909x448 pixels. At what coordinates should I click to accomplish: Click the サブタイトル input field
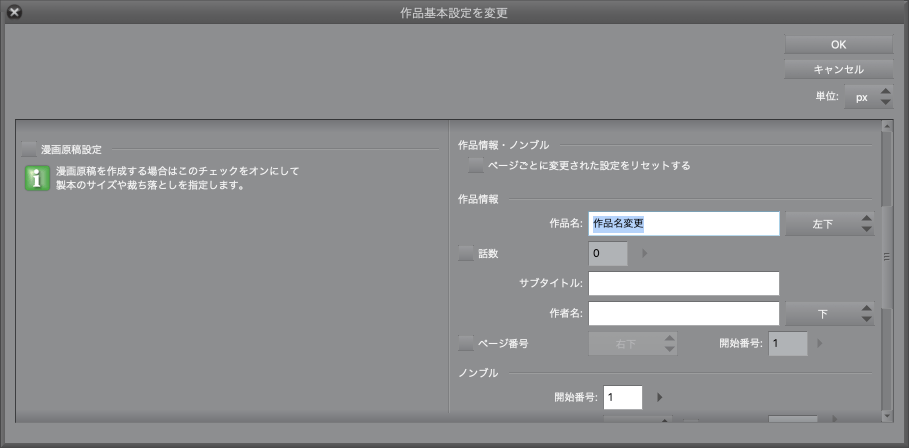[x=684, y=284]
